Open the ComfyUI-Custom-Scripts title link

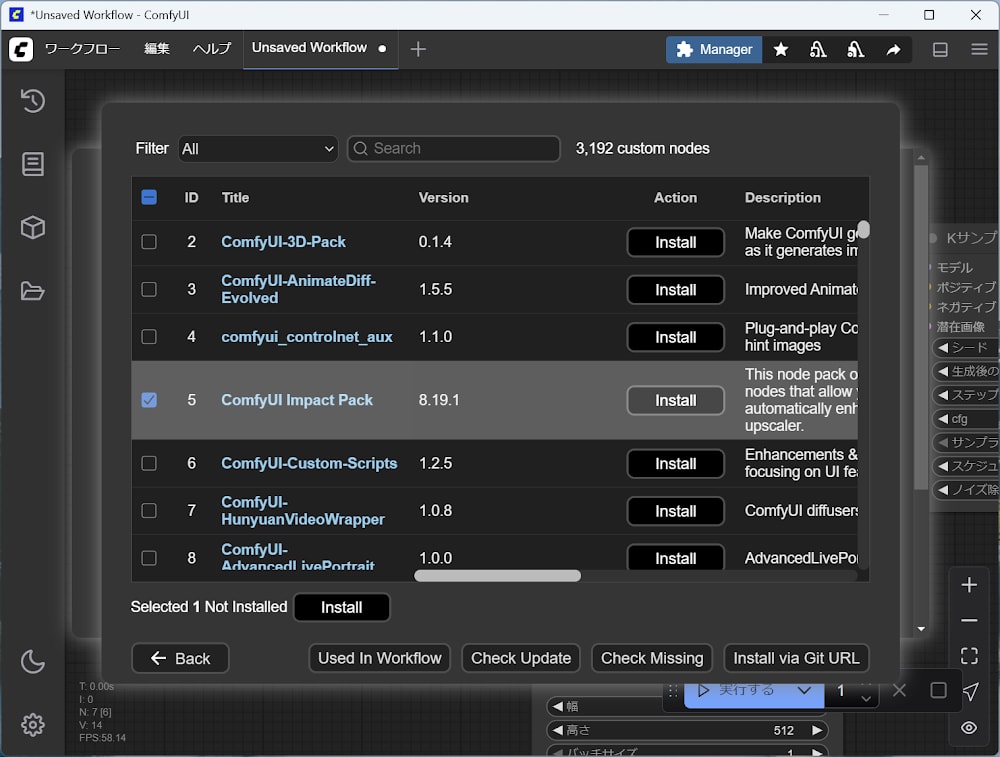tap(309, 463)
